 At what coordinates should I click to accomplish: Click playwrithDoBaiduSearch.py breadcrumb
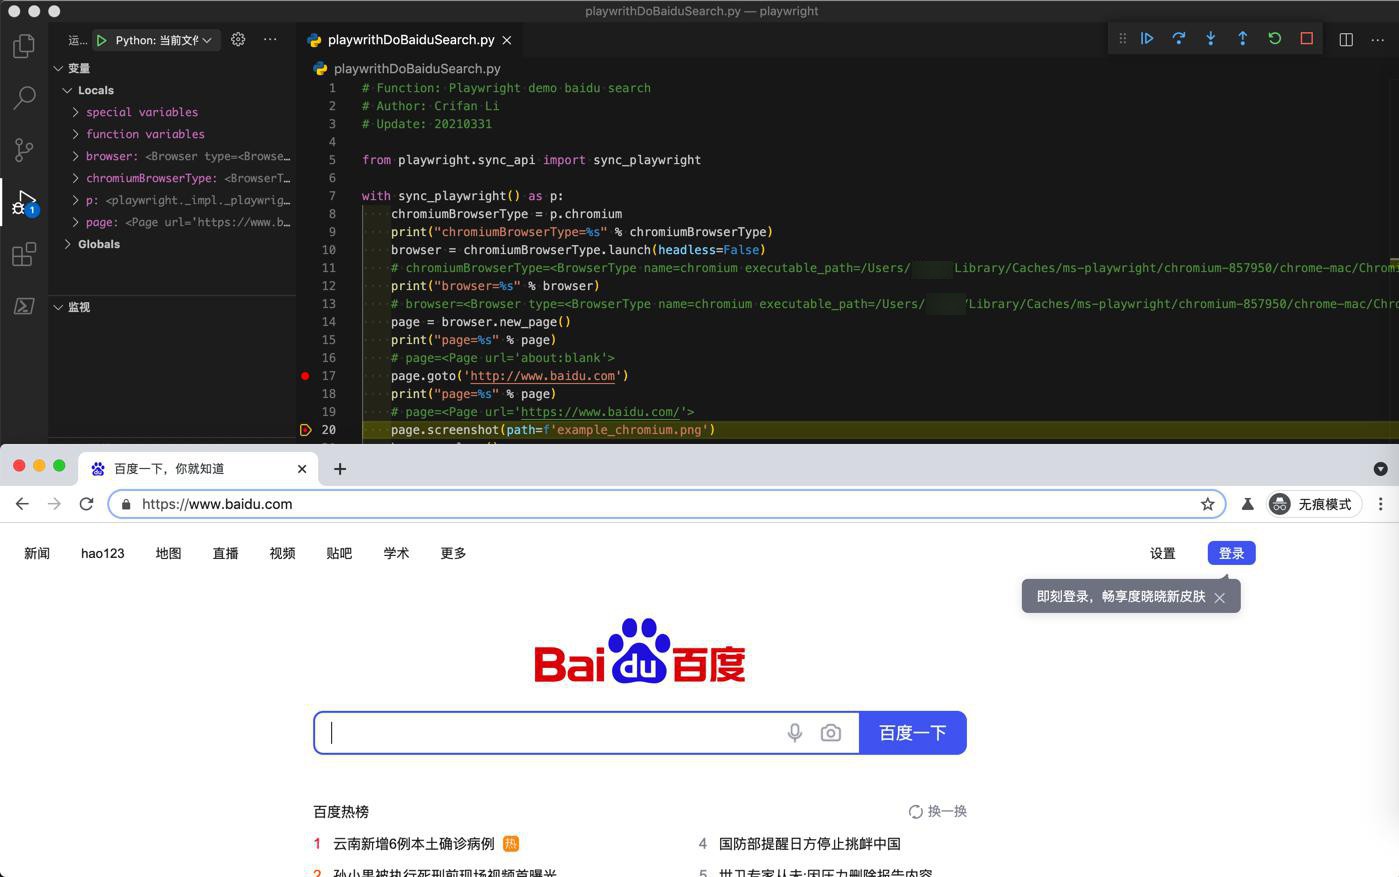coord(417,68)
